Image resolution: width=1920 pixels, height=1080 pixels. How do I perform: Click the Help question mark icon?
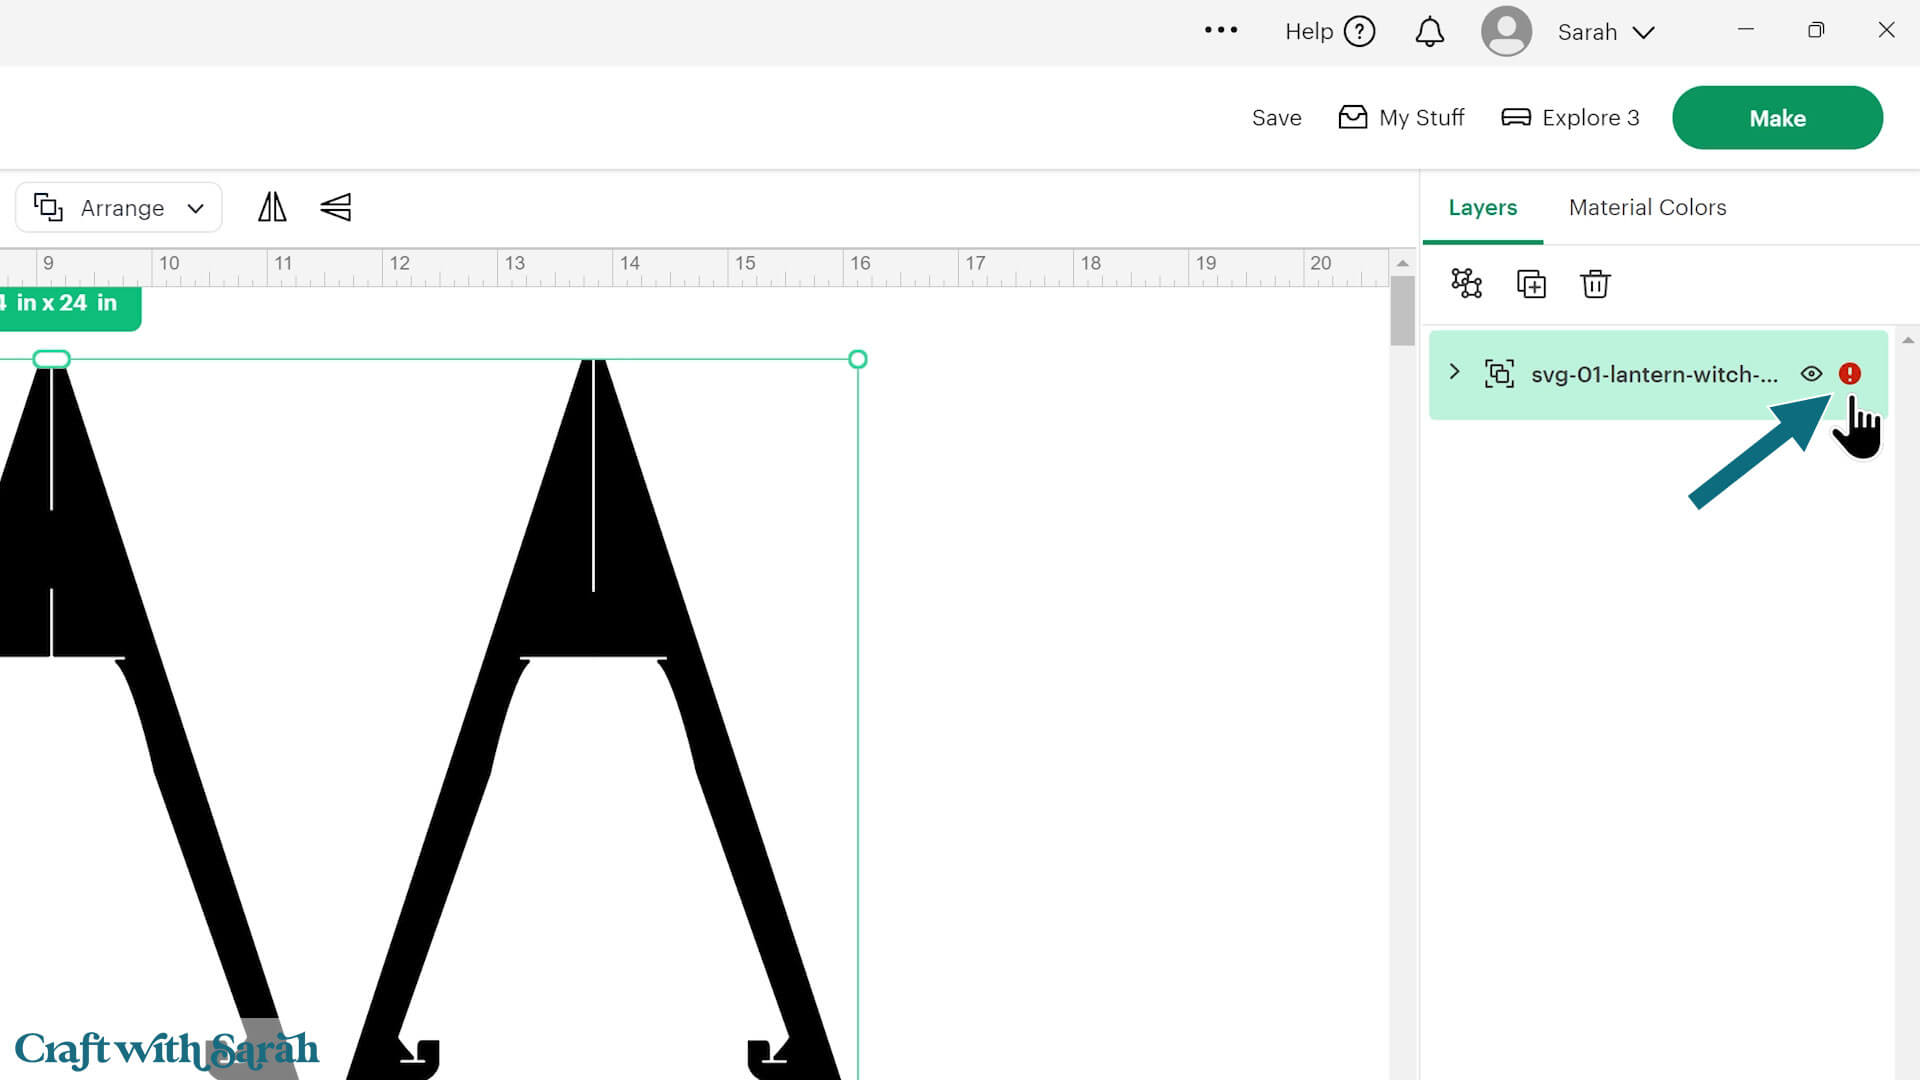tap(1359, 32)
